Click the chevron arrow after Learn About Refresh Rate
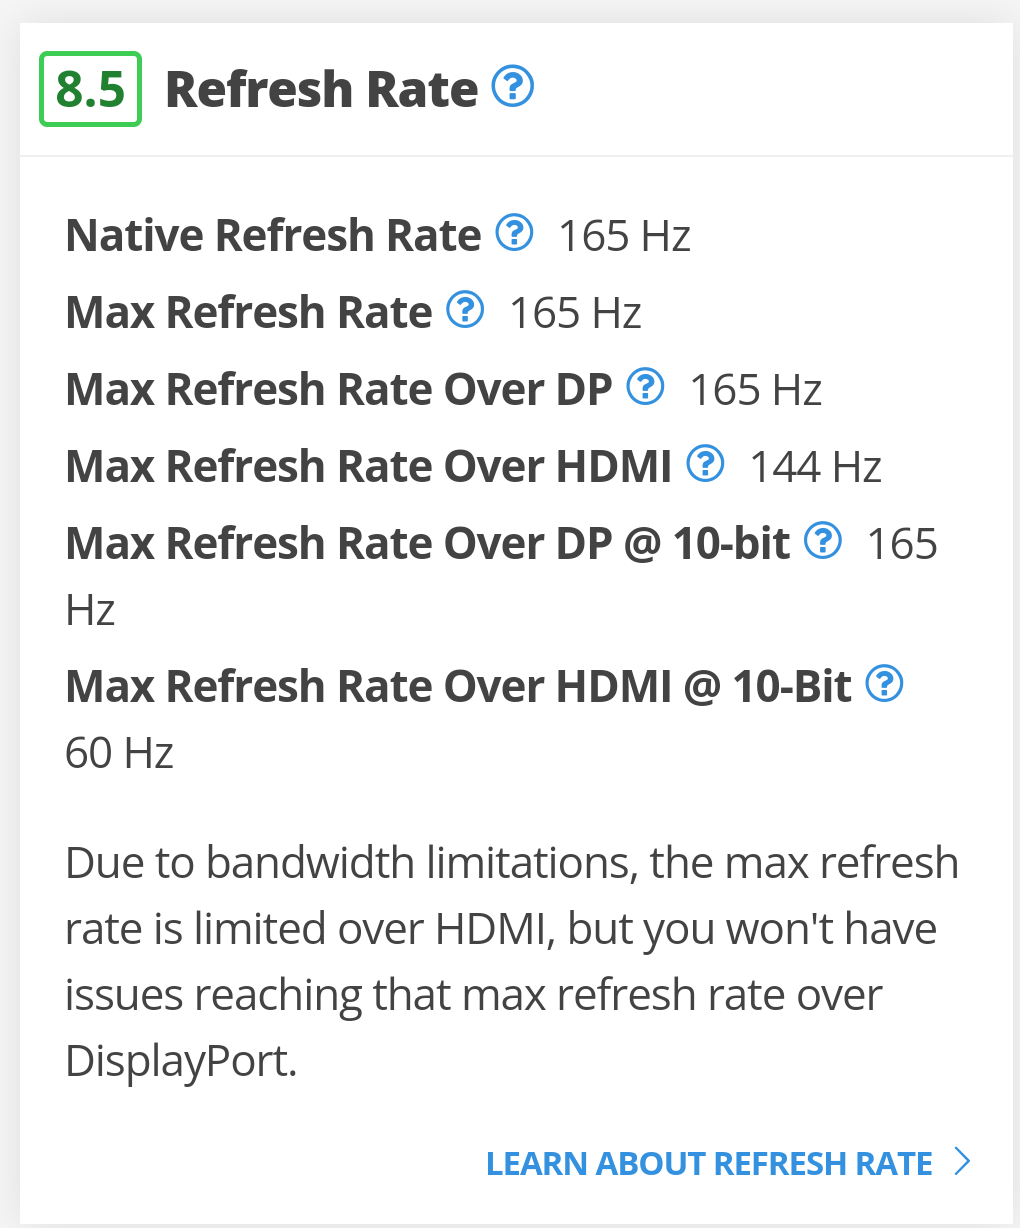The height and width of the screenshot is (1228, 1020). point(962,1162)
